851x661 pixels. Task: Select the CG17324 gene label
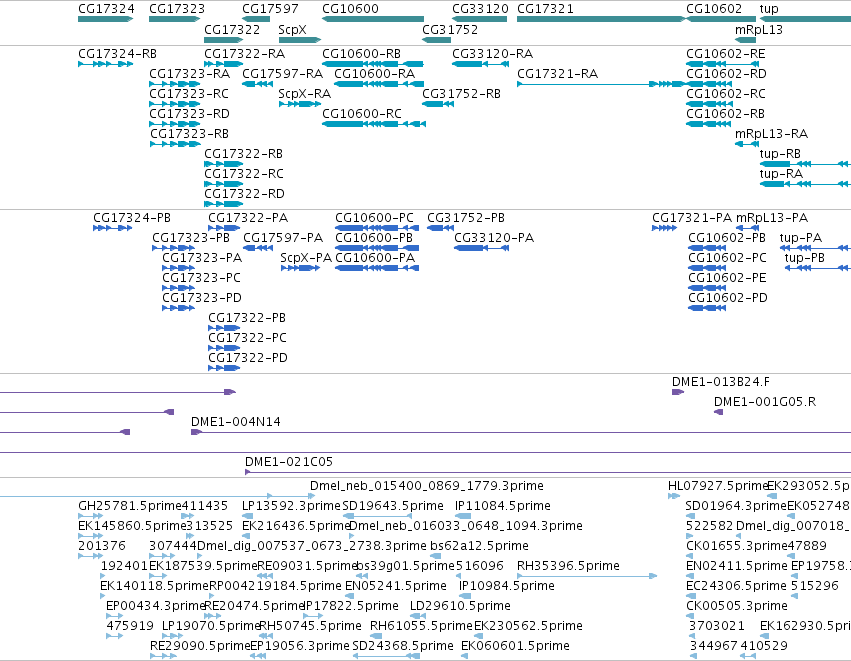click(x=106, y=9)
